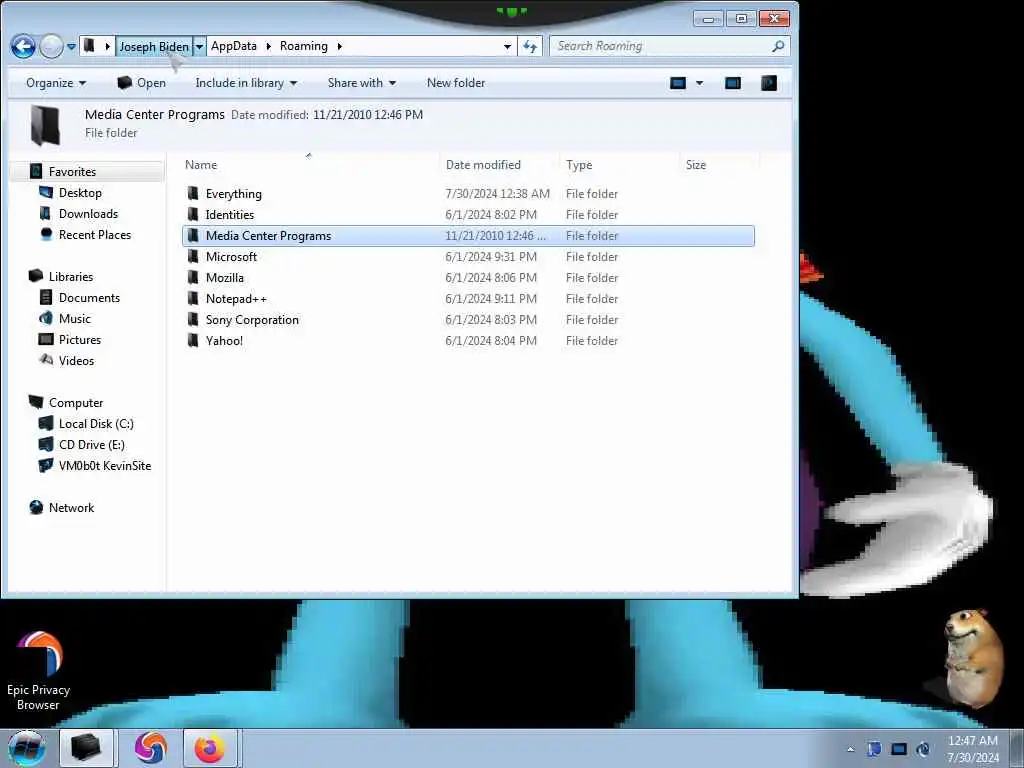Go back with the Back arrow button
1024x768 pixels.
pos(23,46)
